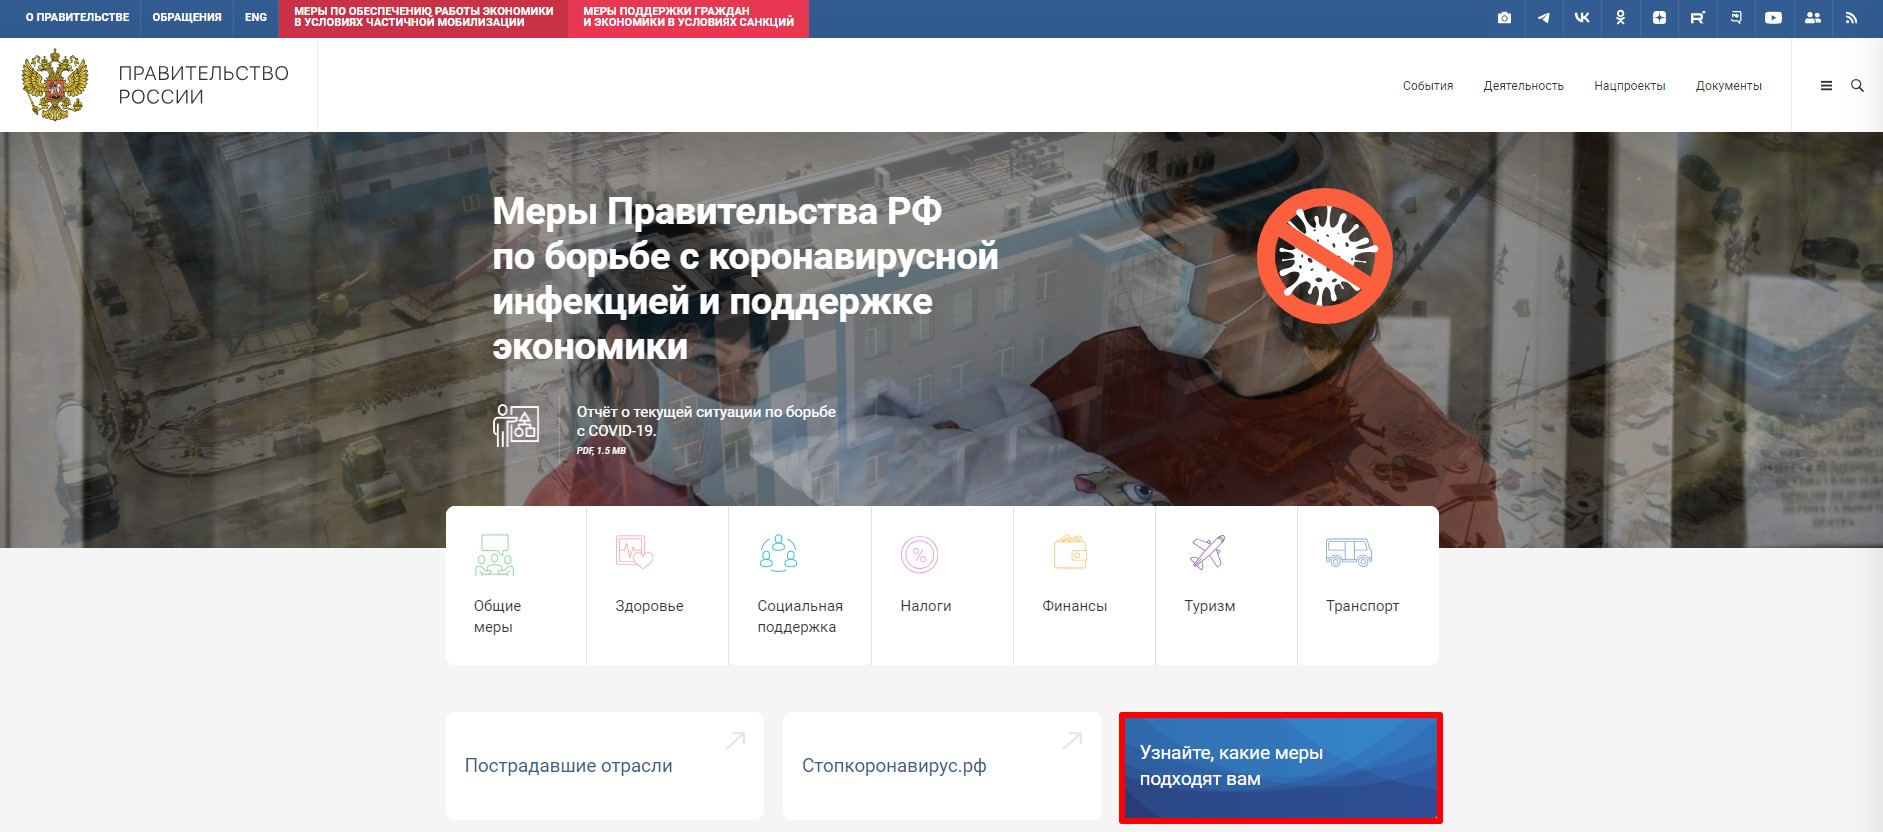Open the hamburger menu icon
The image size is (1883, 832).
pos(1826,86)
